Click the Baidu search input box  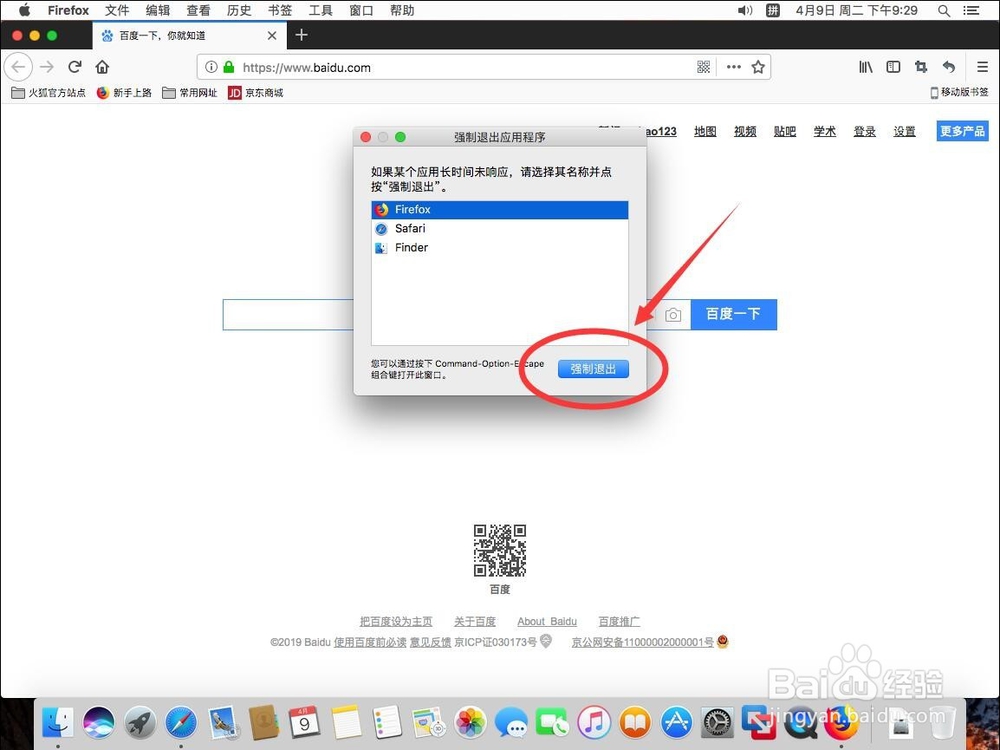pyautogui.click(x=288, y=314)
